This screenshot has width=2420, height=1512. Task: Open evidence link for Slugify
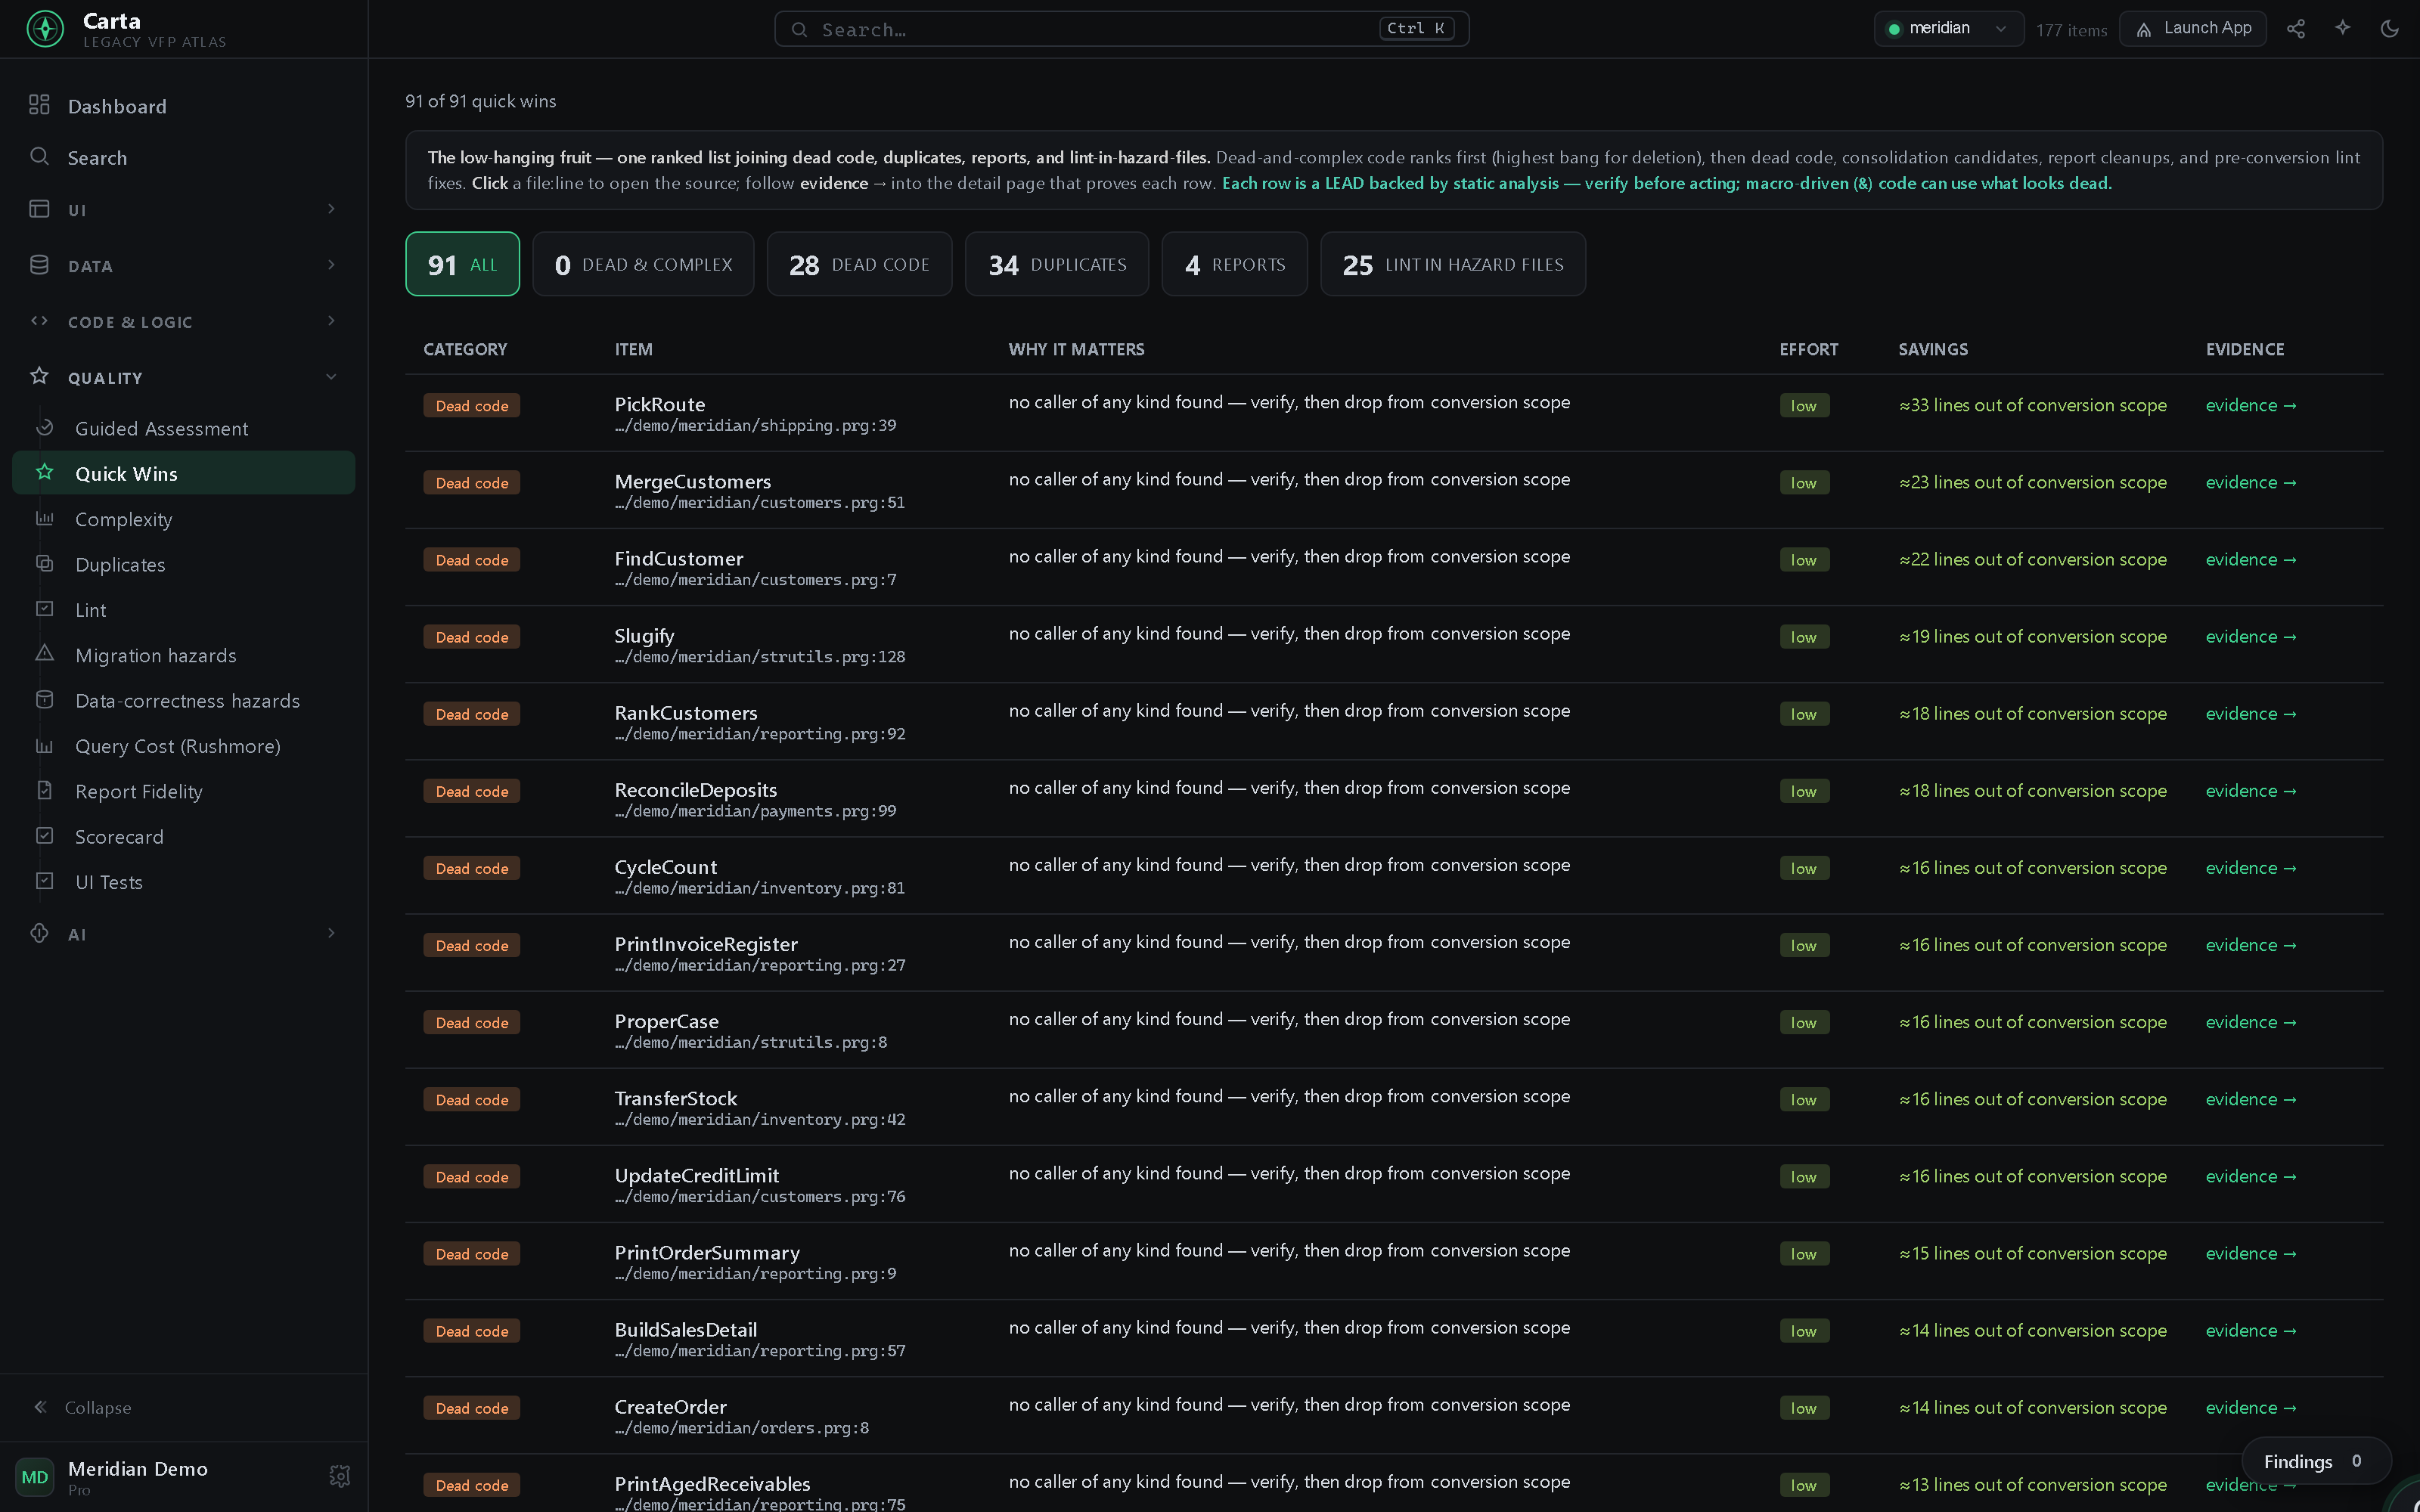(2251, 636)
